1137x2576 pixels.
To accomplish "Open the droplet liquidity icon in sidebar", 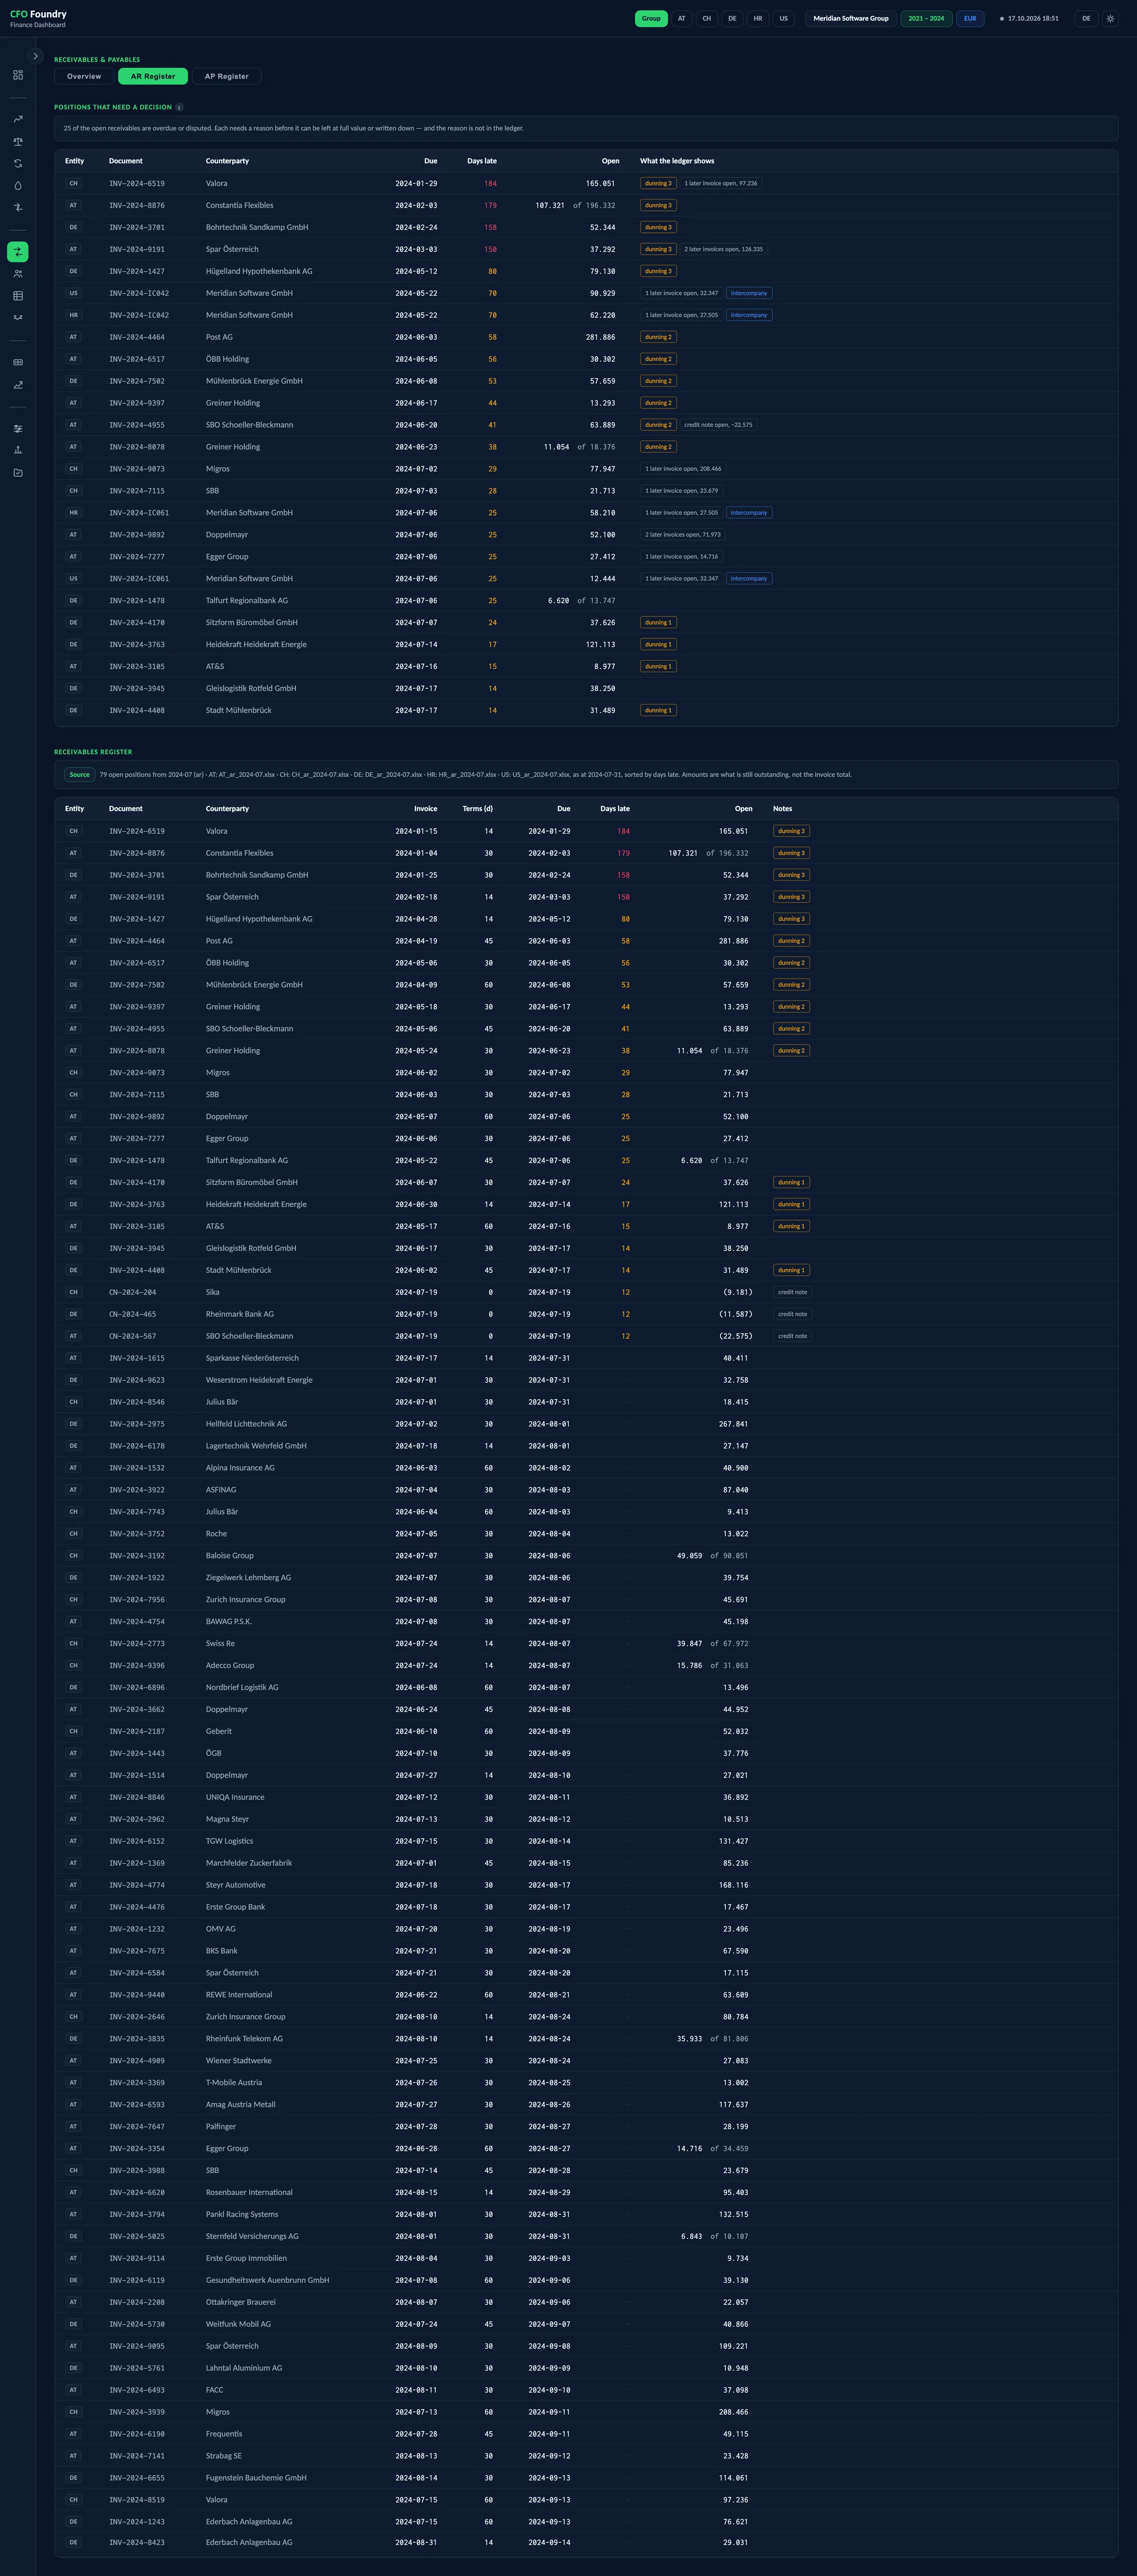I will tap(18, 185).
